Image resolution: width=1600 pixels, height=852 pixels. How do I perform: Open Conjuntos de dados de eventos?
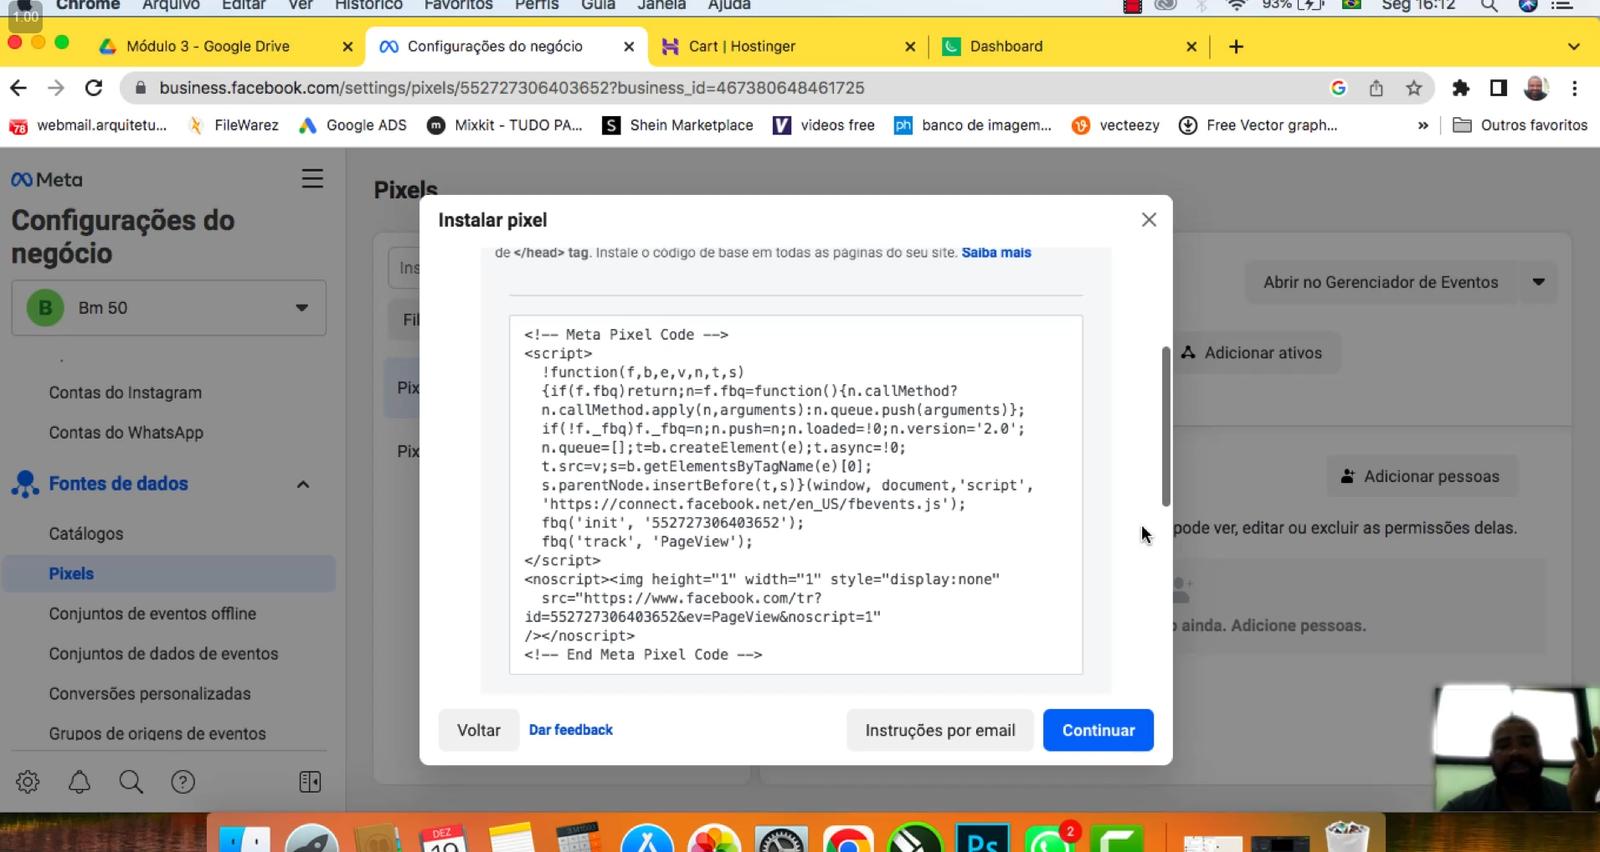tap(163, 654)
